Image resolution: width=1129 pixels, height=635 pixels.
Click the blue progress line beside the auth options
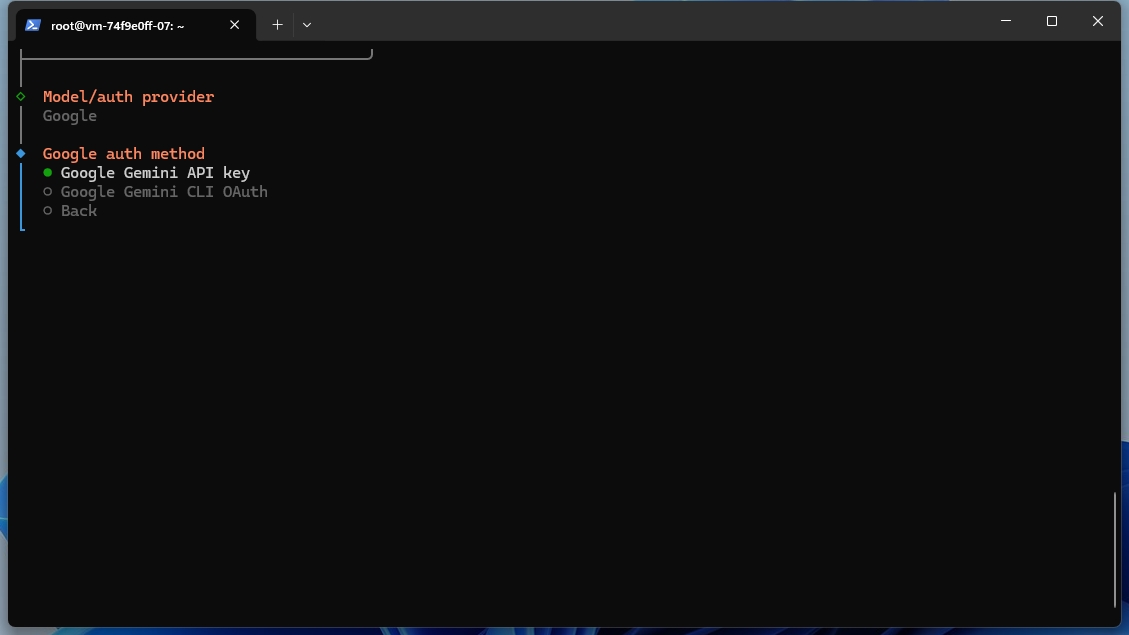coord(22,195)
